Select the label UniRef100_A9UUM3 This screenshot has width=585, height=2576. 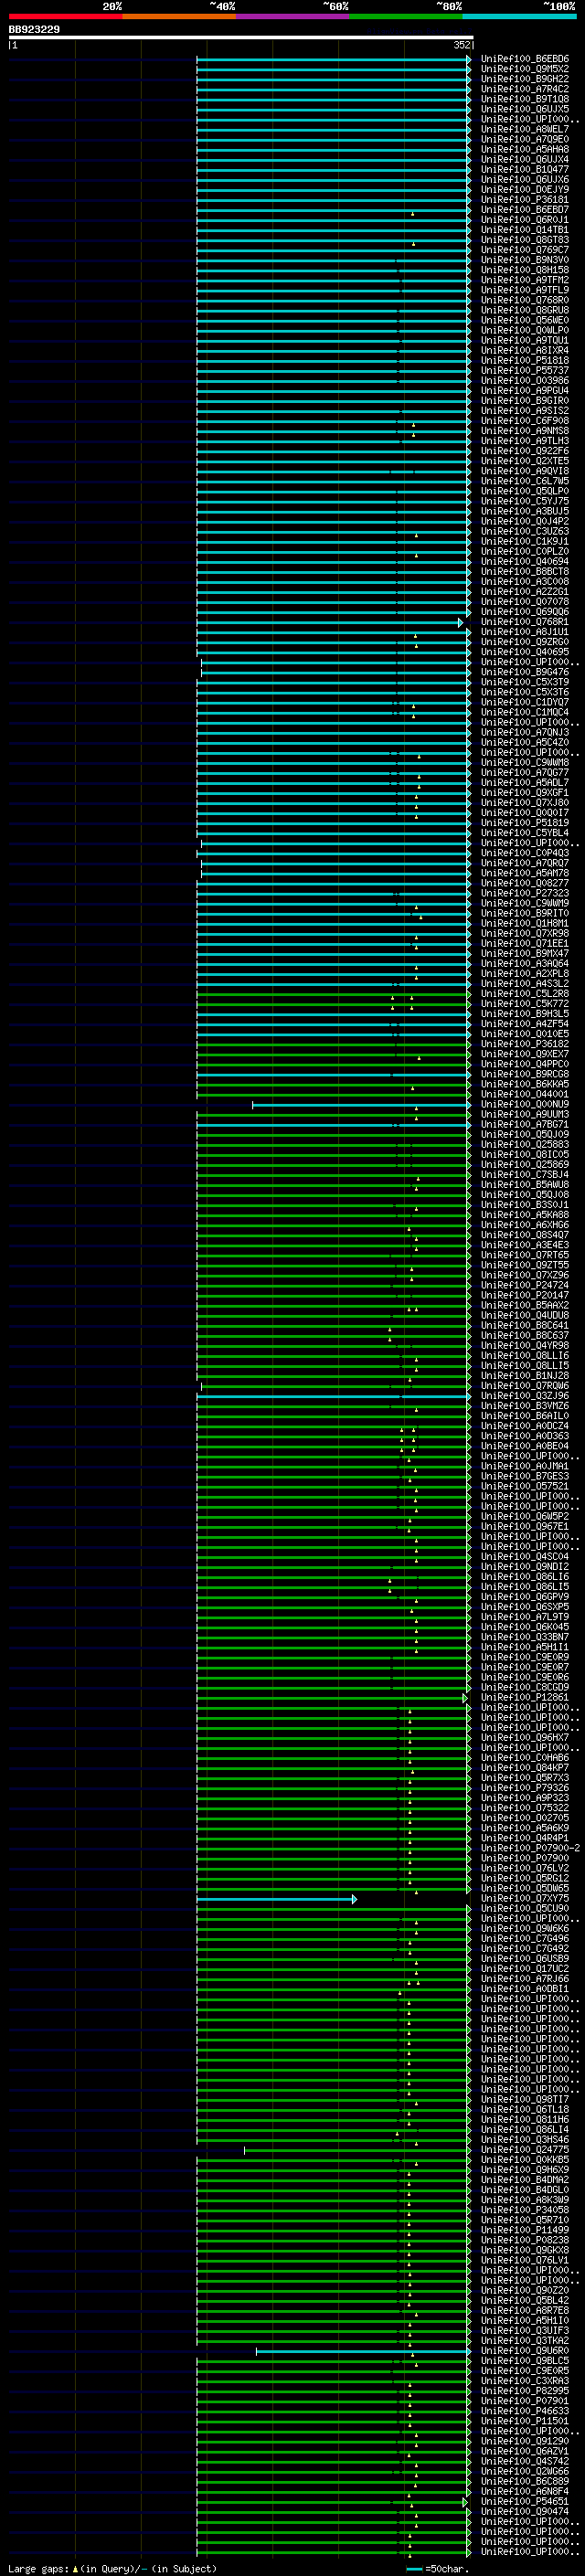[x=525, y=1115]
